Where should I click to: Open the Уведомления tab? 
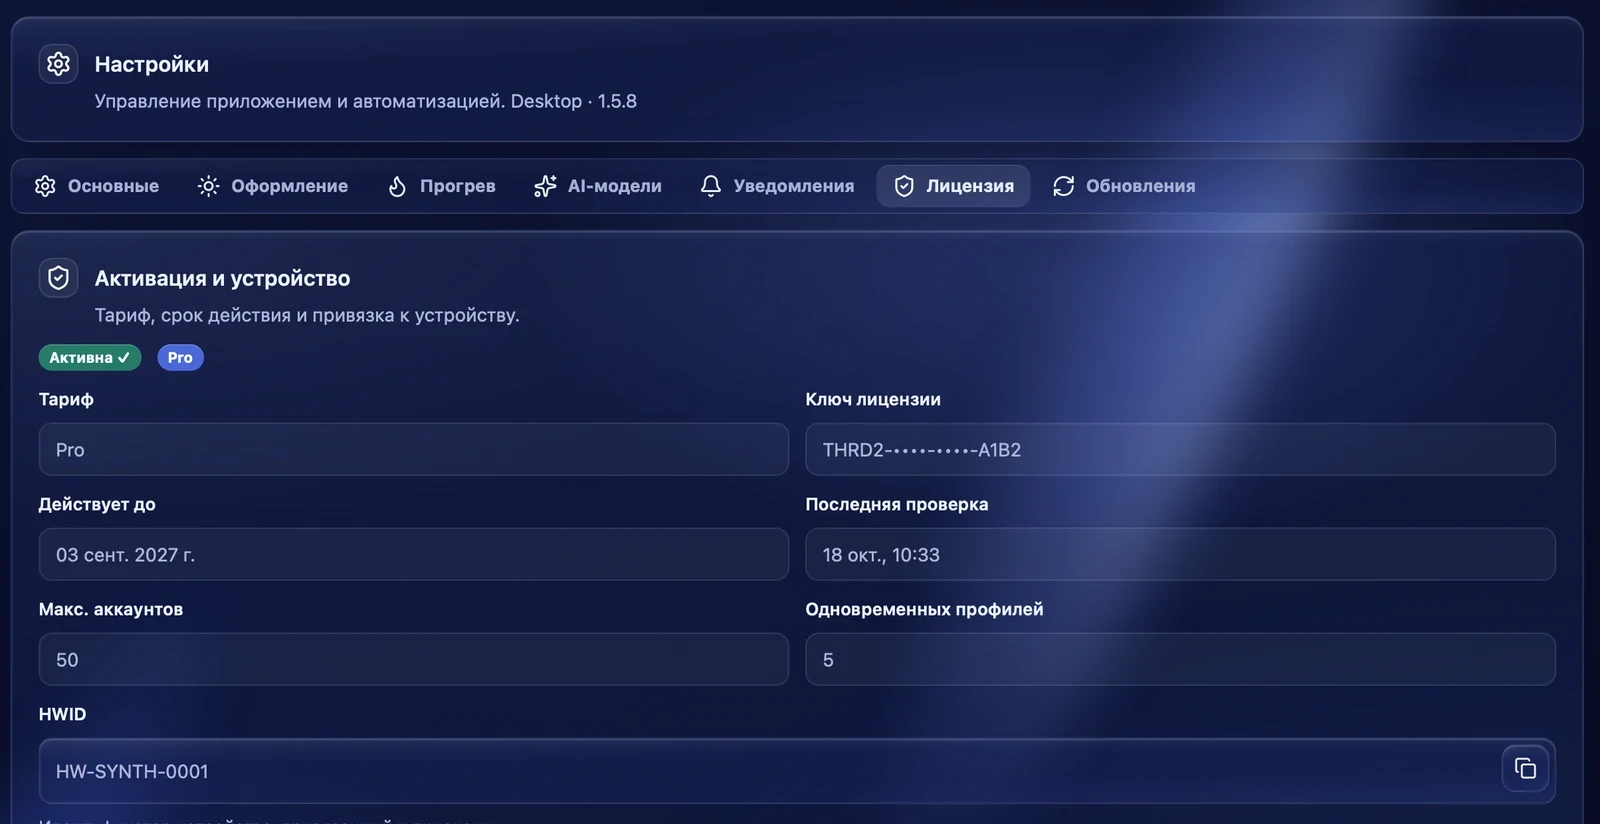(777, 186)
